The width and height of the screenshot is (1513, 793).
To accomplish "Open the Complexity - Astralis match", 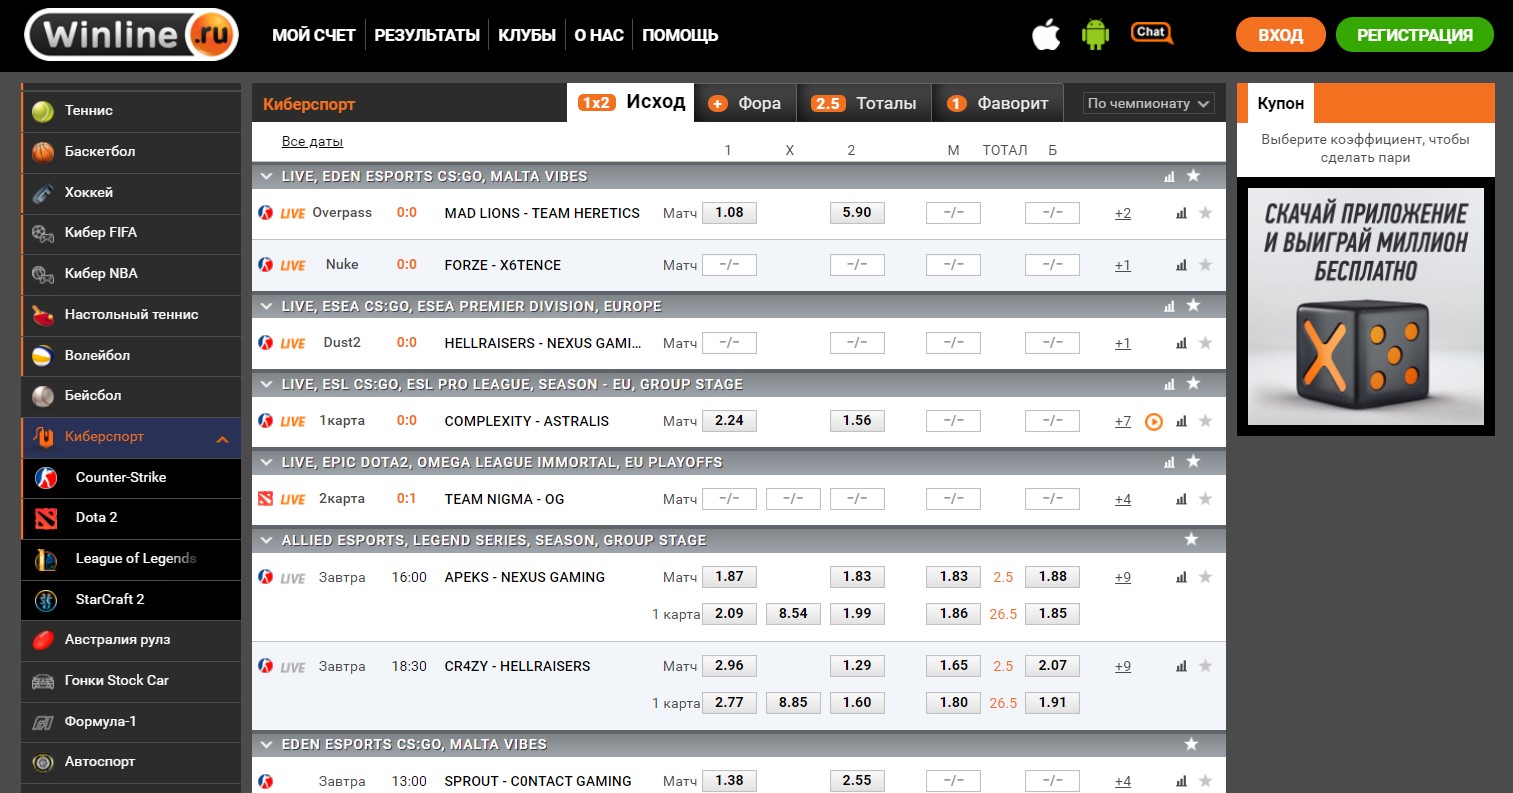I will [526, 421].
